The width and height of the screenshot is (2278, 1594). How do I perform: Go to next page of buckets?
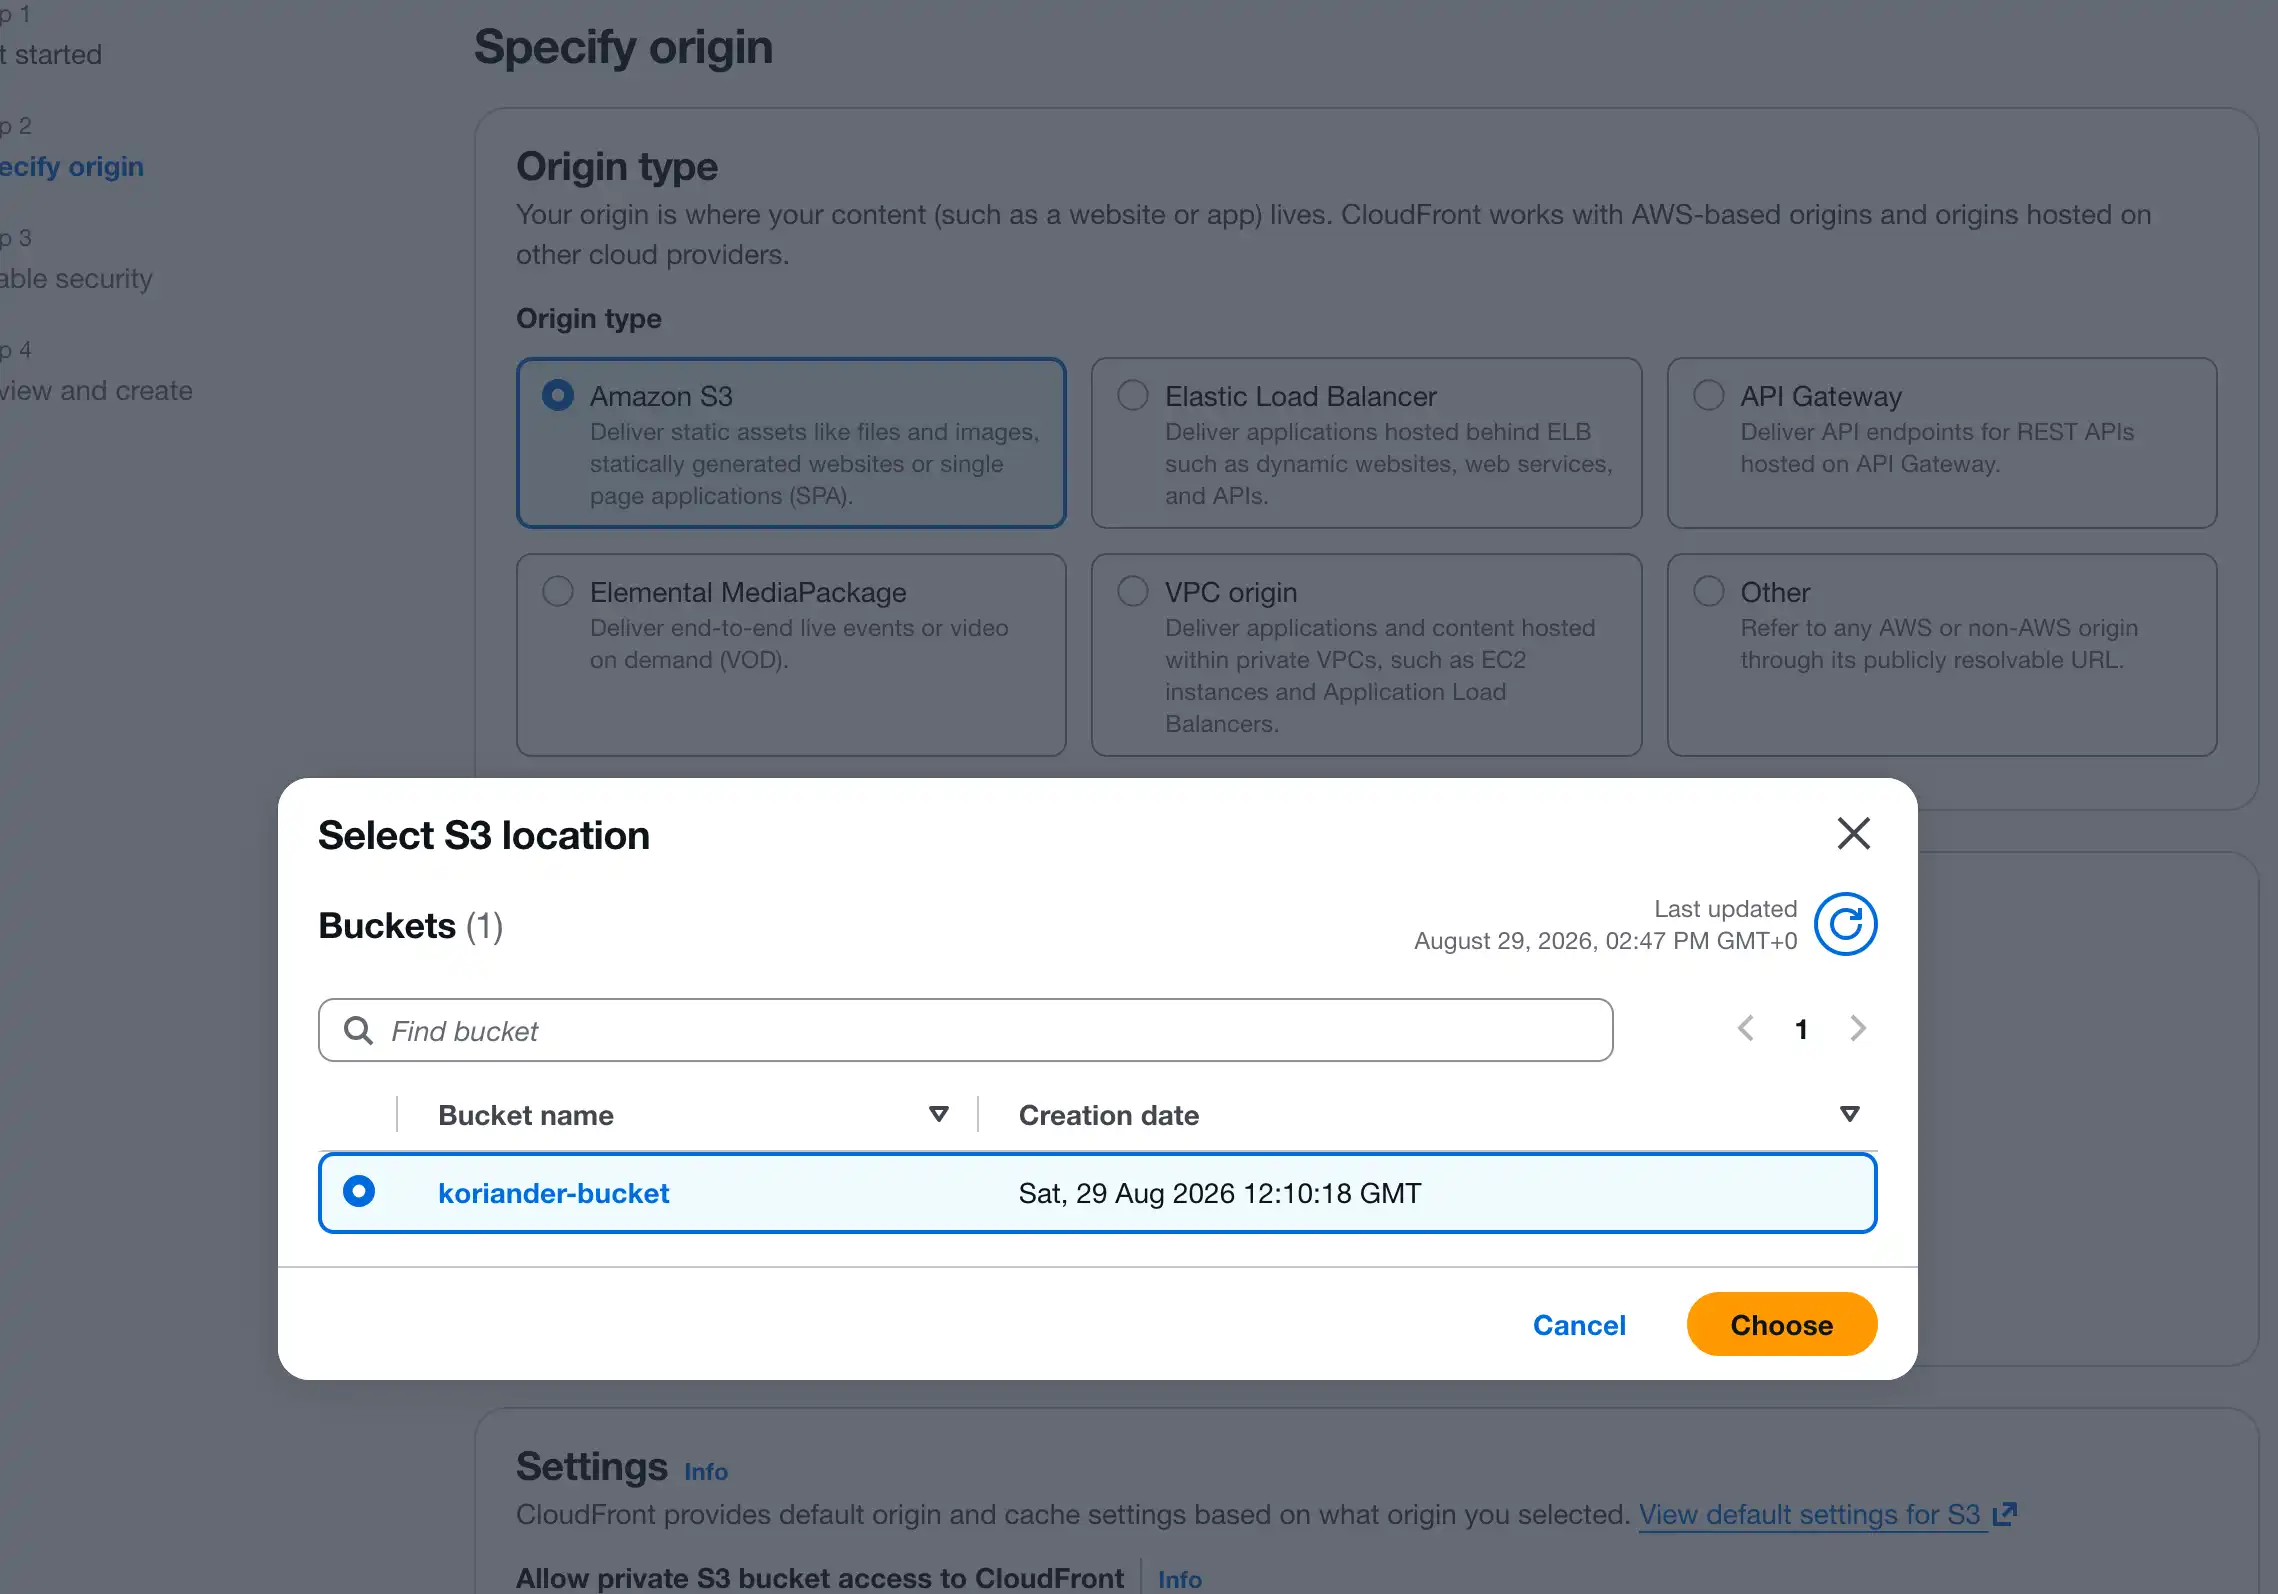1858,1028
